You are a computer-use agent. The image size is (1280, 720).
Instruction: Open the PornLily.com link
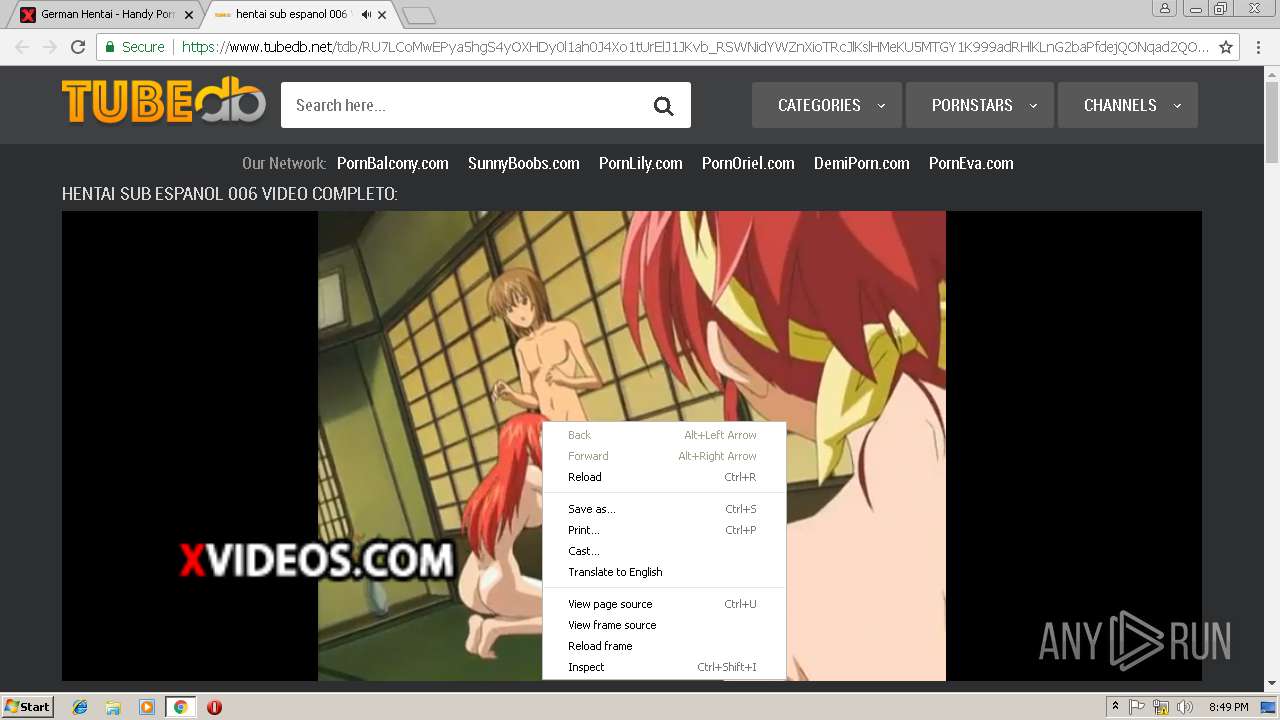click(640, 163)
